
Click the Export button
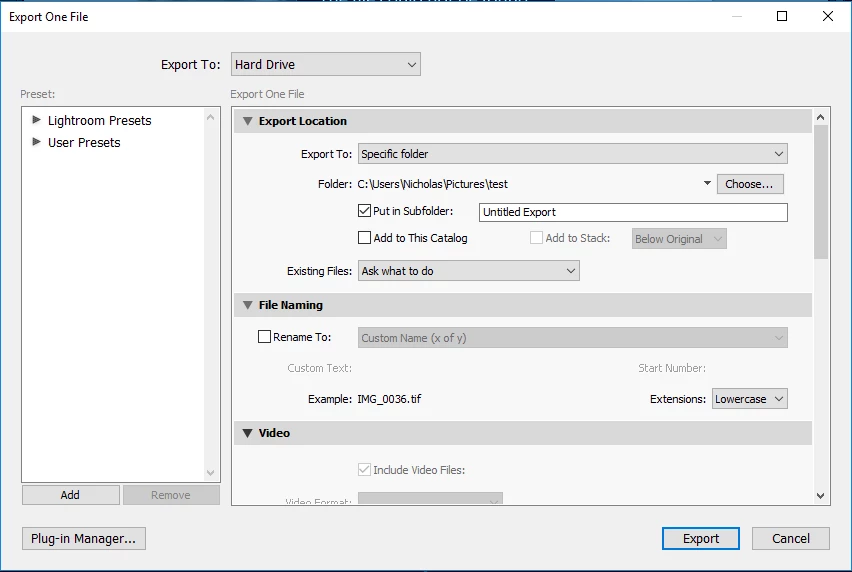(x=700, y=538)
